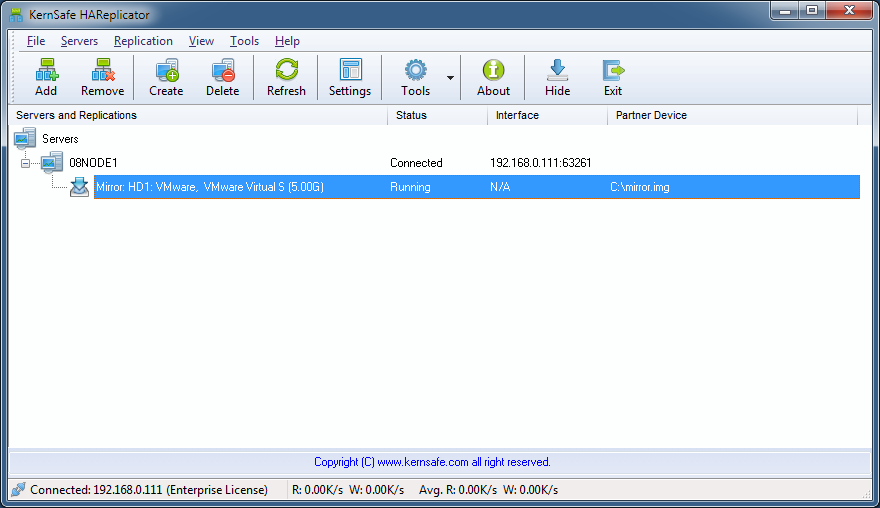Screen dimensions: 880x508
Task: Click the Avg. R: 0.00K/s status text
Action: click(x=488, y=489)
